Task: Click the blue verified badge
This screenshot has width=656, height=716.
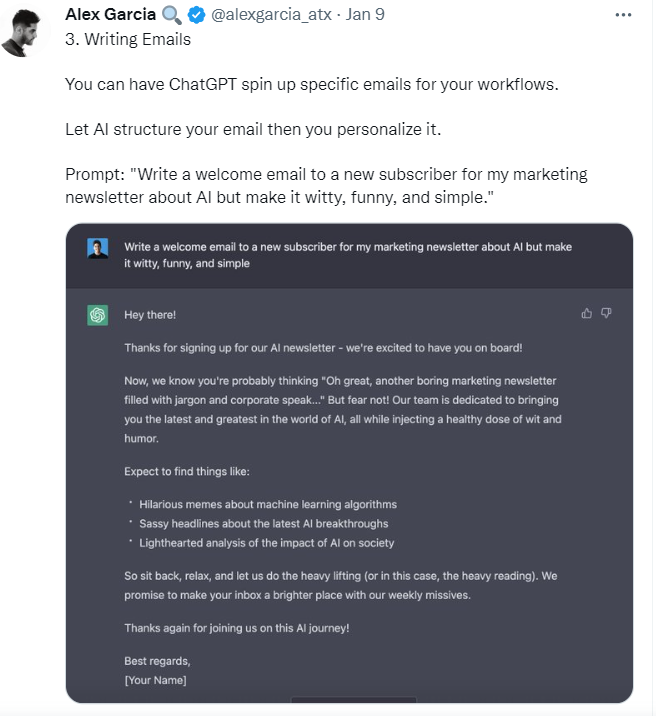Action: pos(195,16)
